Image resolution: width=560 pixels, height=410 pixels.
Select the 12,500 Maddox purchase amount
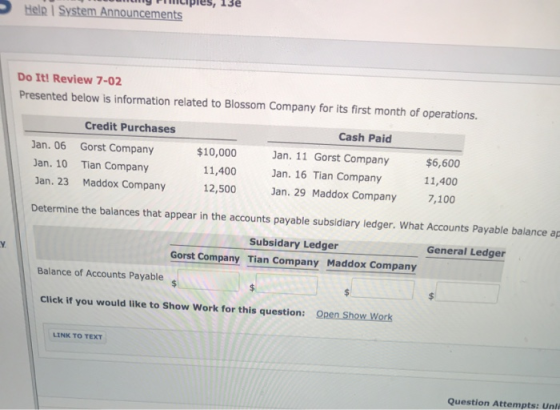pos(220,189)
